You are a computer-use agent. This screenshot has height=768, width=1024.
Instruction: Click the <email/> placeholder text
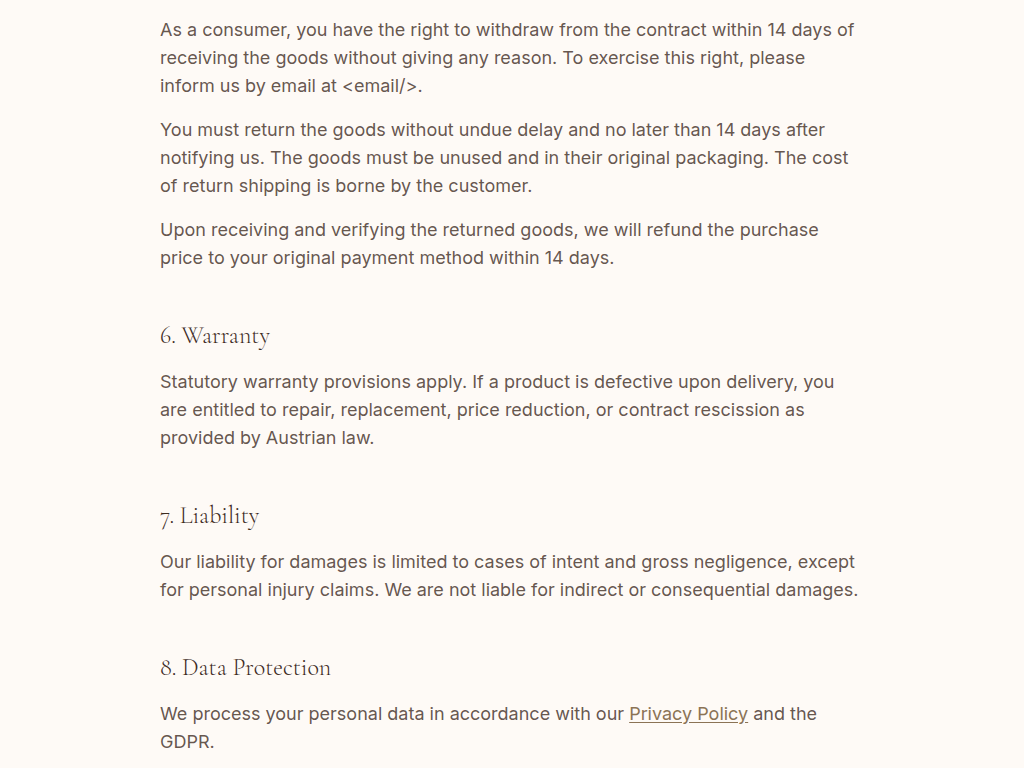pyautogui.click(x=380, y=86)
